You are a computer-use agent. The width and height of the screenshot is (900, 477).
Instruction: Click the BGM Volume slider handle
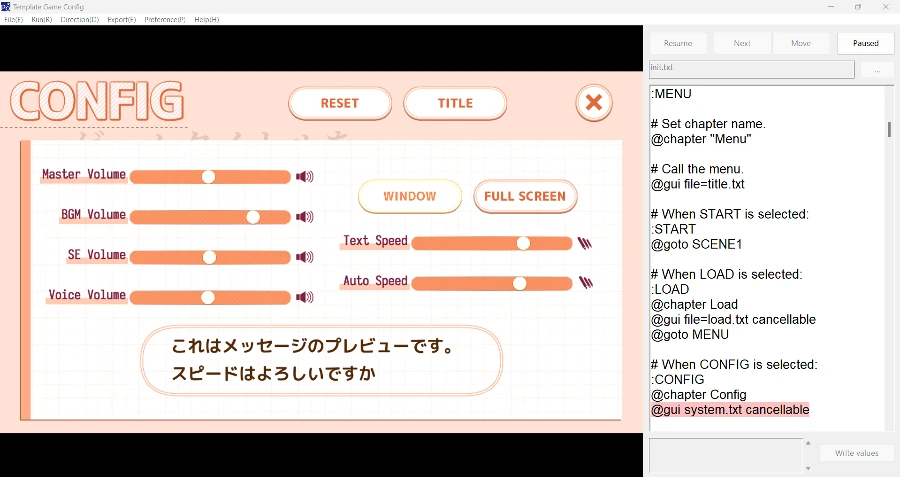pyautogui.click(x=253, y=217)
